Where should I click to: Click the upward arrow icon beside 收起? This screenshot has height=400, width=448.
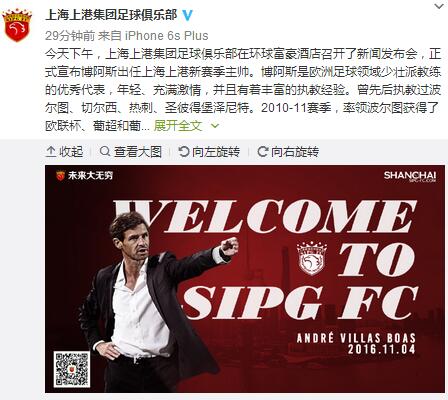51,152
